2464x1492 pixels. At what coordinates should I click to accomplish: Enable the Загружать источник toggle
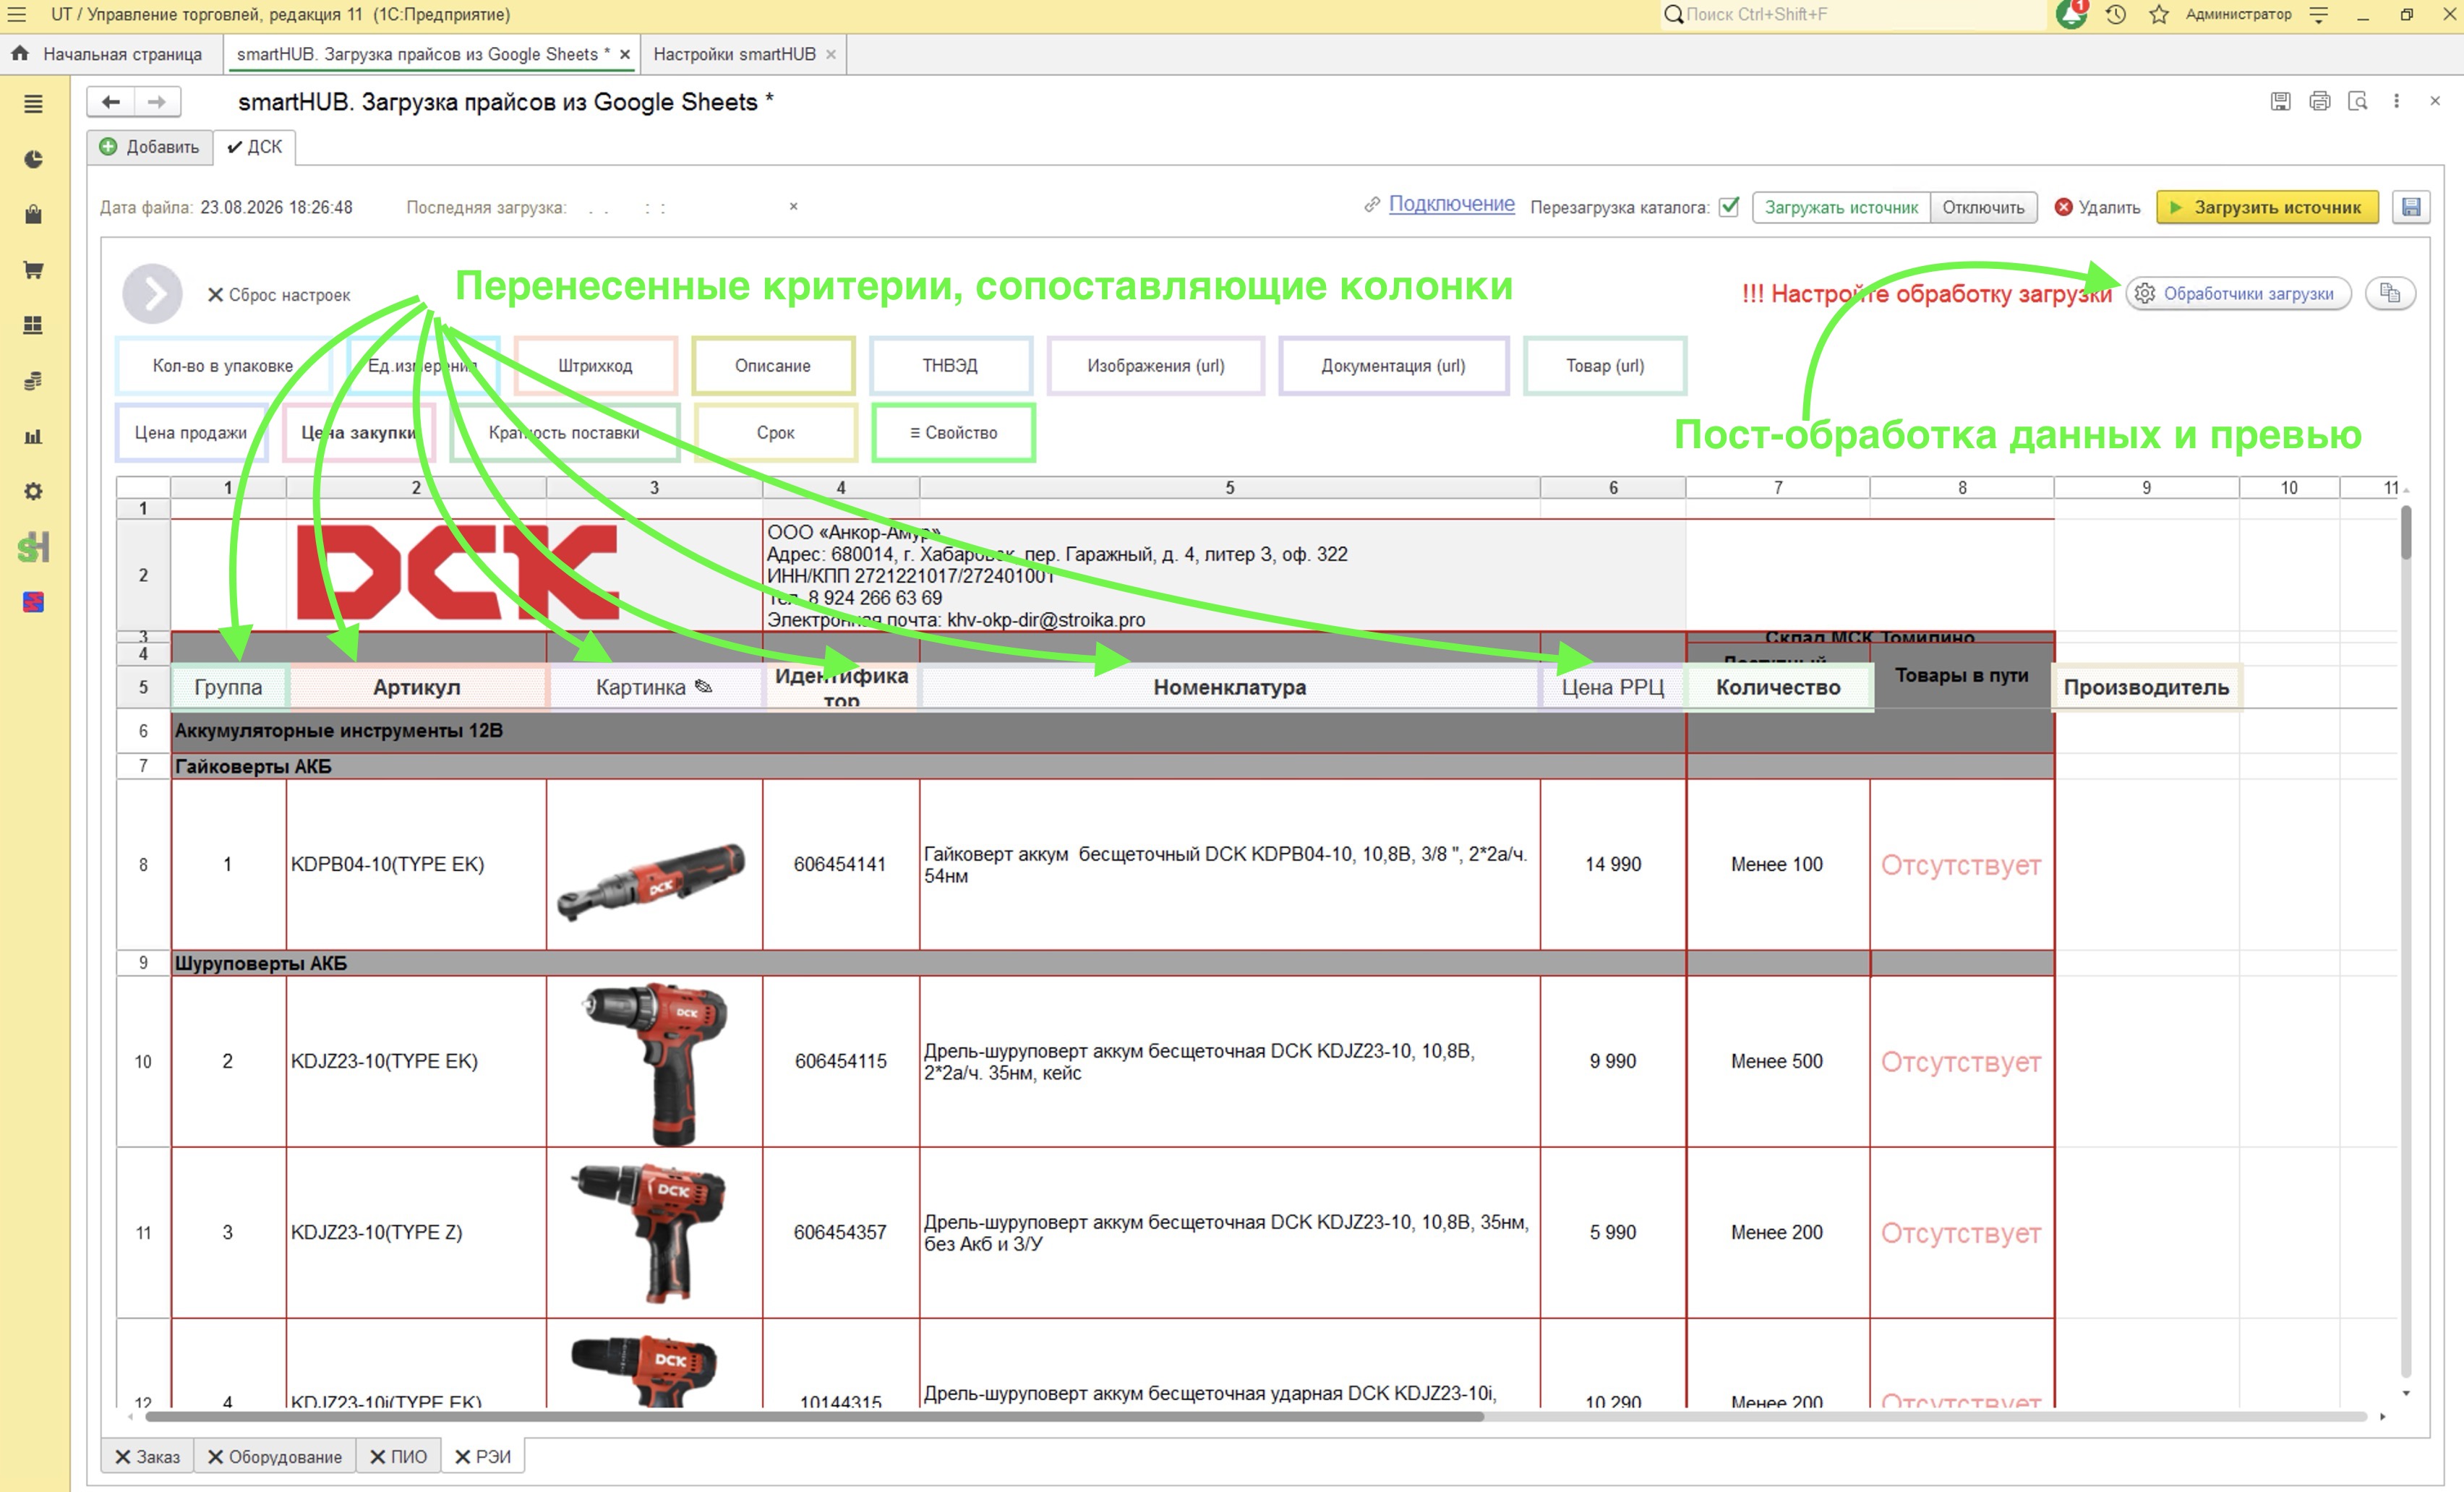point(1841,208)
